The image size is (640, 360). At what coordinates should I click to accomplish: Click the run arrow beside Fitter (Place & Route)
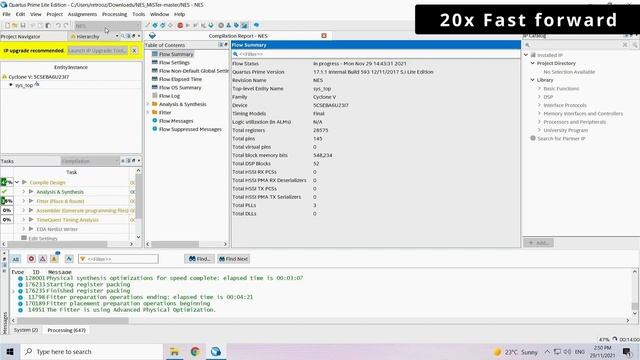pyautogui.click(x=31, y=201)
